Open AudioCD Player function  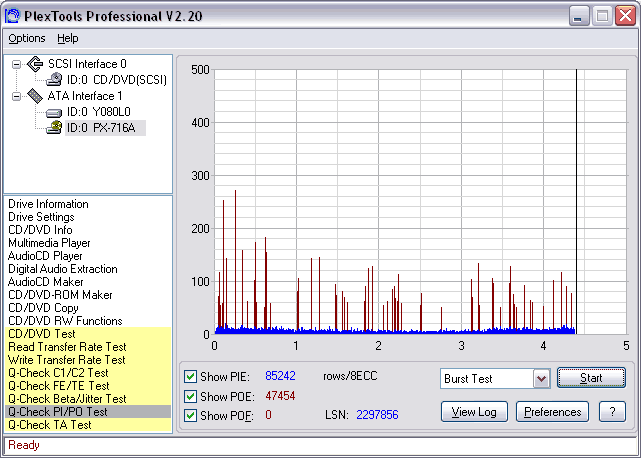[x=45, y=256]
